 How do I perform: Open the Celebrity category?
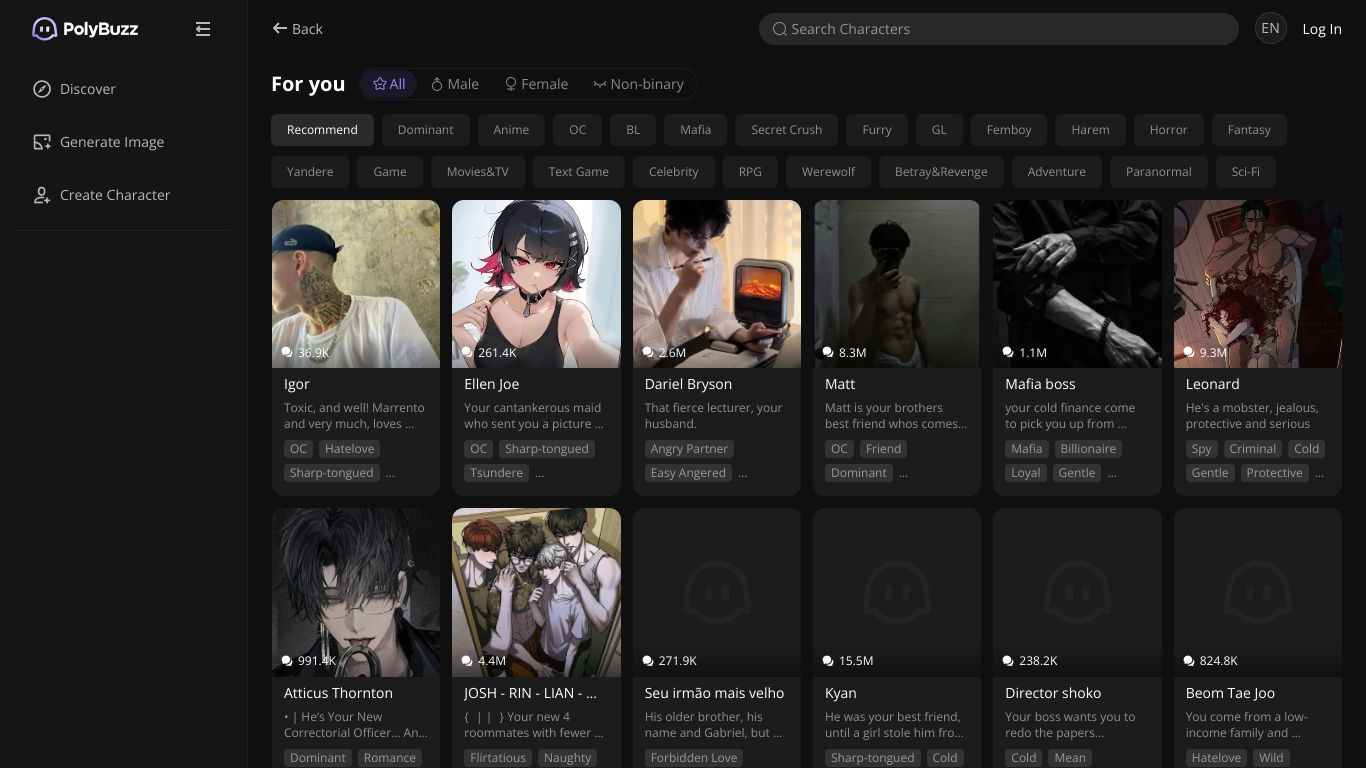click(x=673, y=172)
